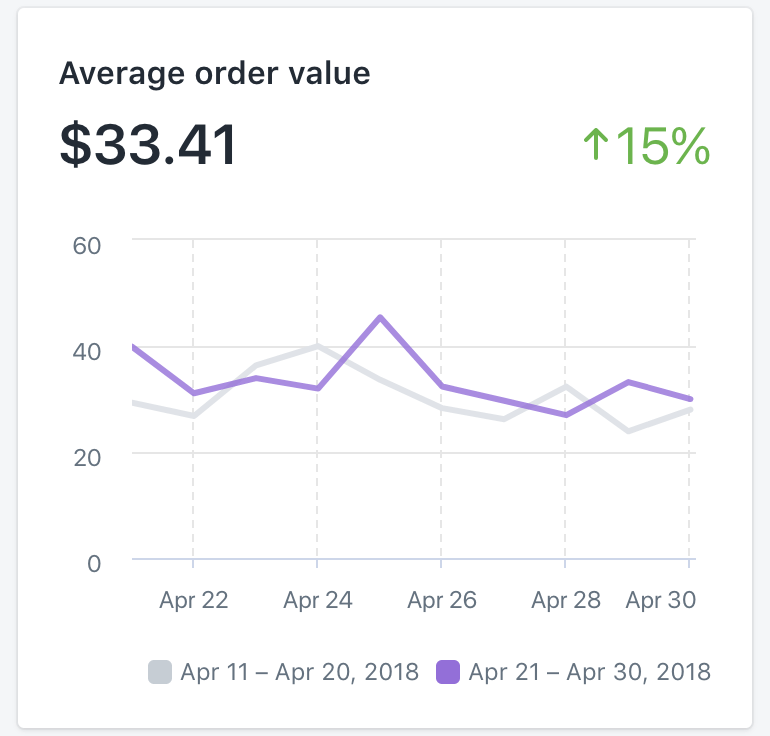Click the green upward arrow icon
770x736 pixels.
[595, 145]
